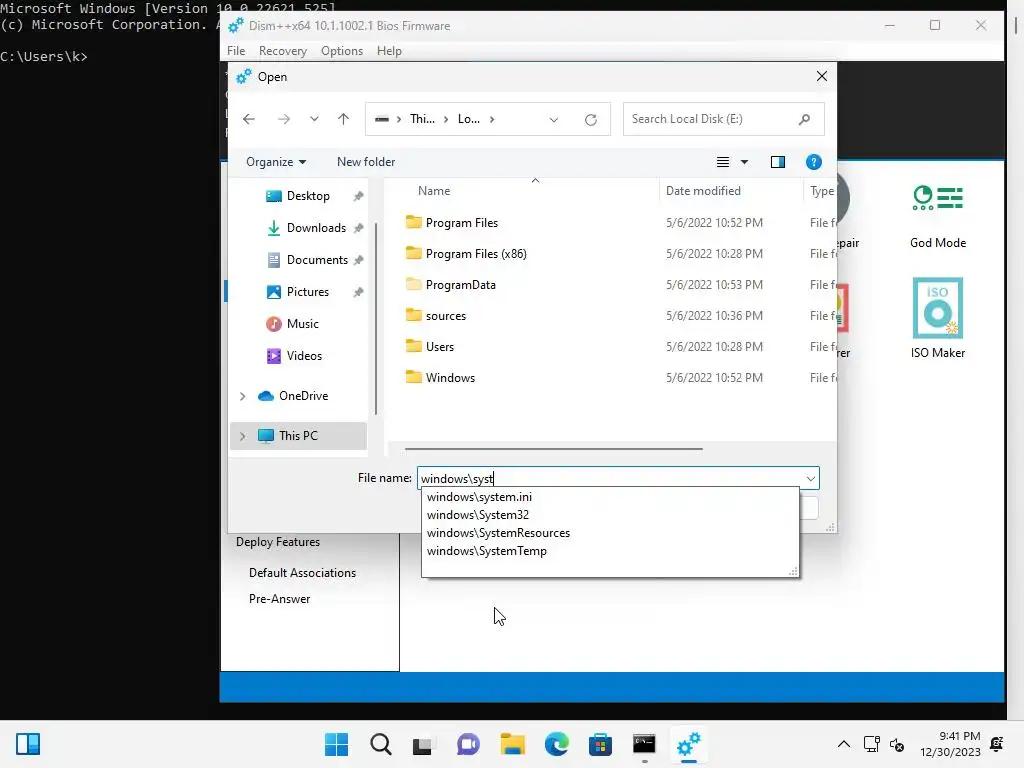
Task: Select Default Associations in Dism++ sidebar
Action: point(302,573)
